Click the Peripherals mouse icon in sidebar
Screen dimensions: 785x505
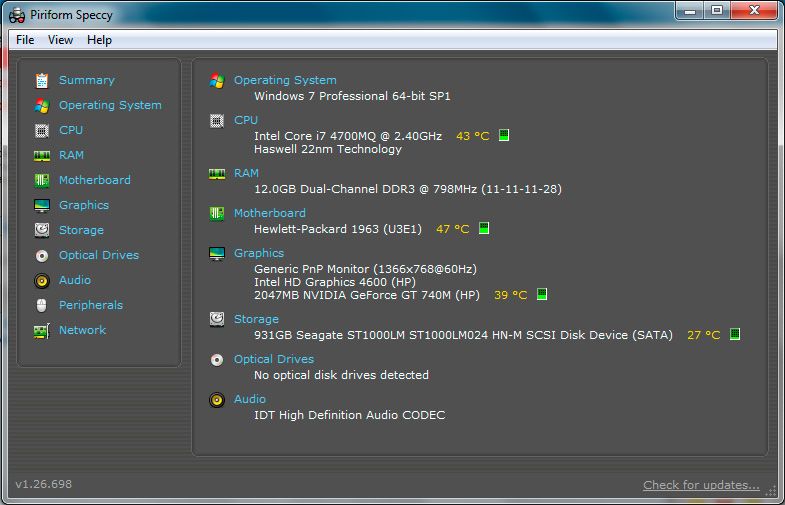click(x=42, y=305)
